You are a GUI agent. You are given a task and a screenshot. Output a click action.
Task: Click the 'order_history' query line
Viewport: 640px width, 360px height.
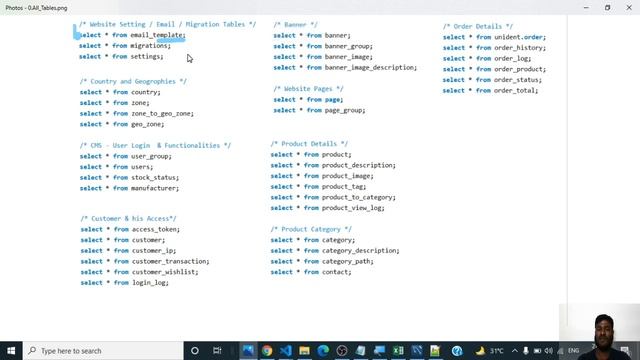click(x=494, y=48)
